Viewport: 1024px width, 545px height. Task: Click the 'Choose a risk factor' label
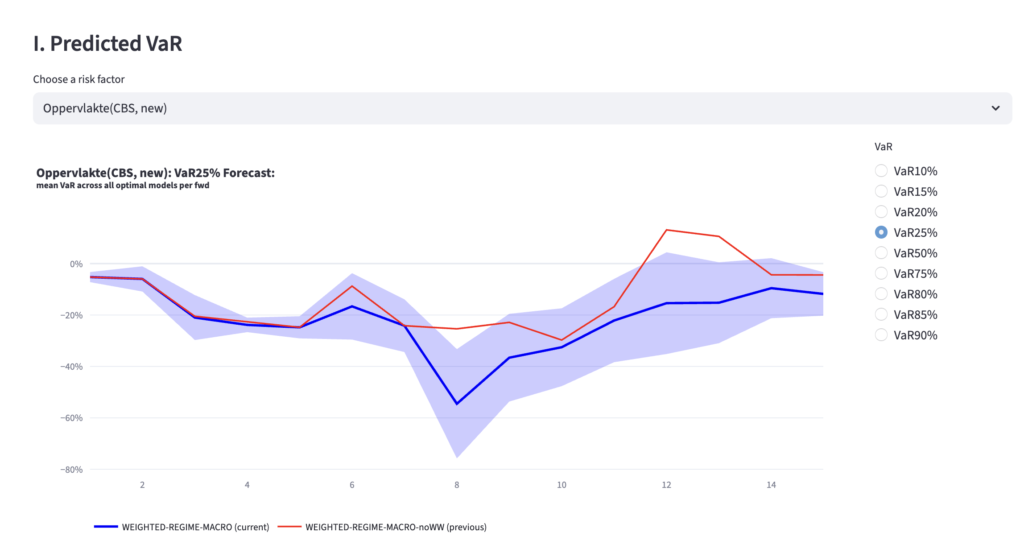click(x=79, y=79)
